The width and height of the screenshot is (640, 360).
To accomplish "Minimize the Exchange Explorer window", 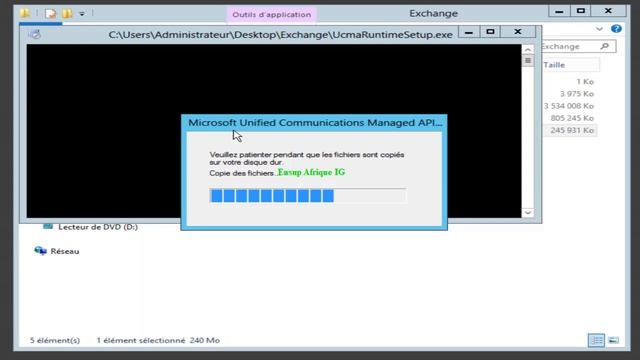I will tap(559, 11).
